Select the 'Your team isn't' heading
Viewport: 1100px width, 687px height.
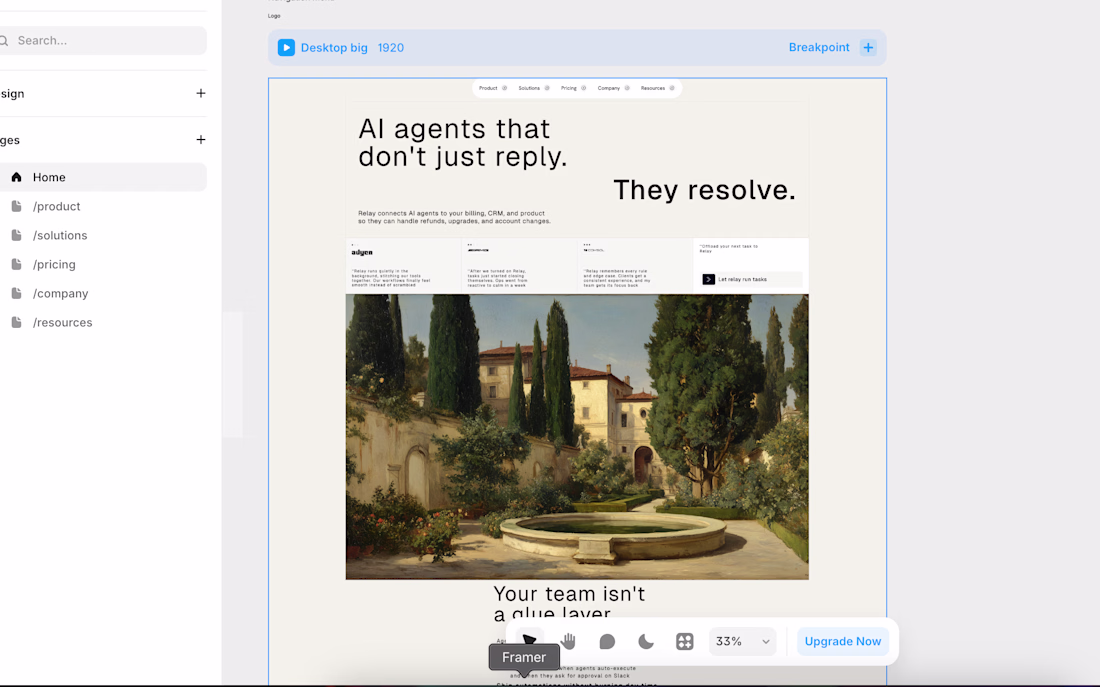coord(569,594)
